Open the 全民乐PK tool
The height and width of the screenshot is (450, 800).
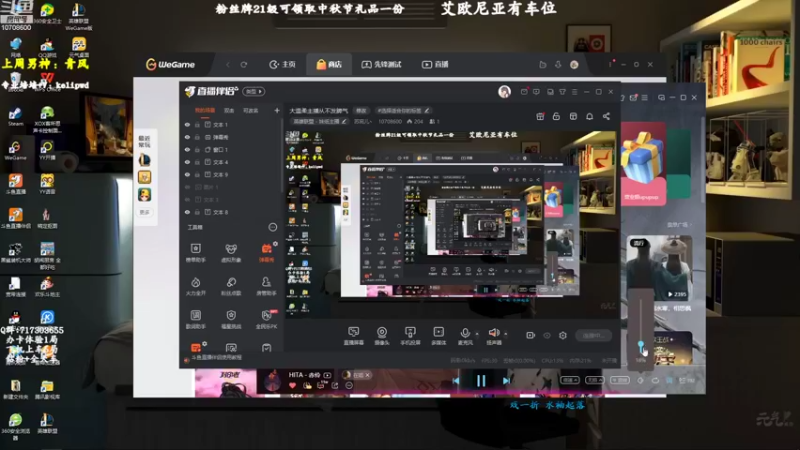click(x=266, y=319)
